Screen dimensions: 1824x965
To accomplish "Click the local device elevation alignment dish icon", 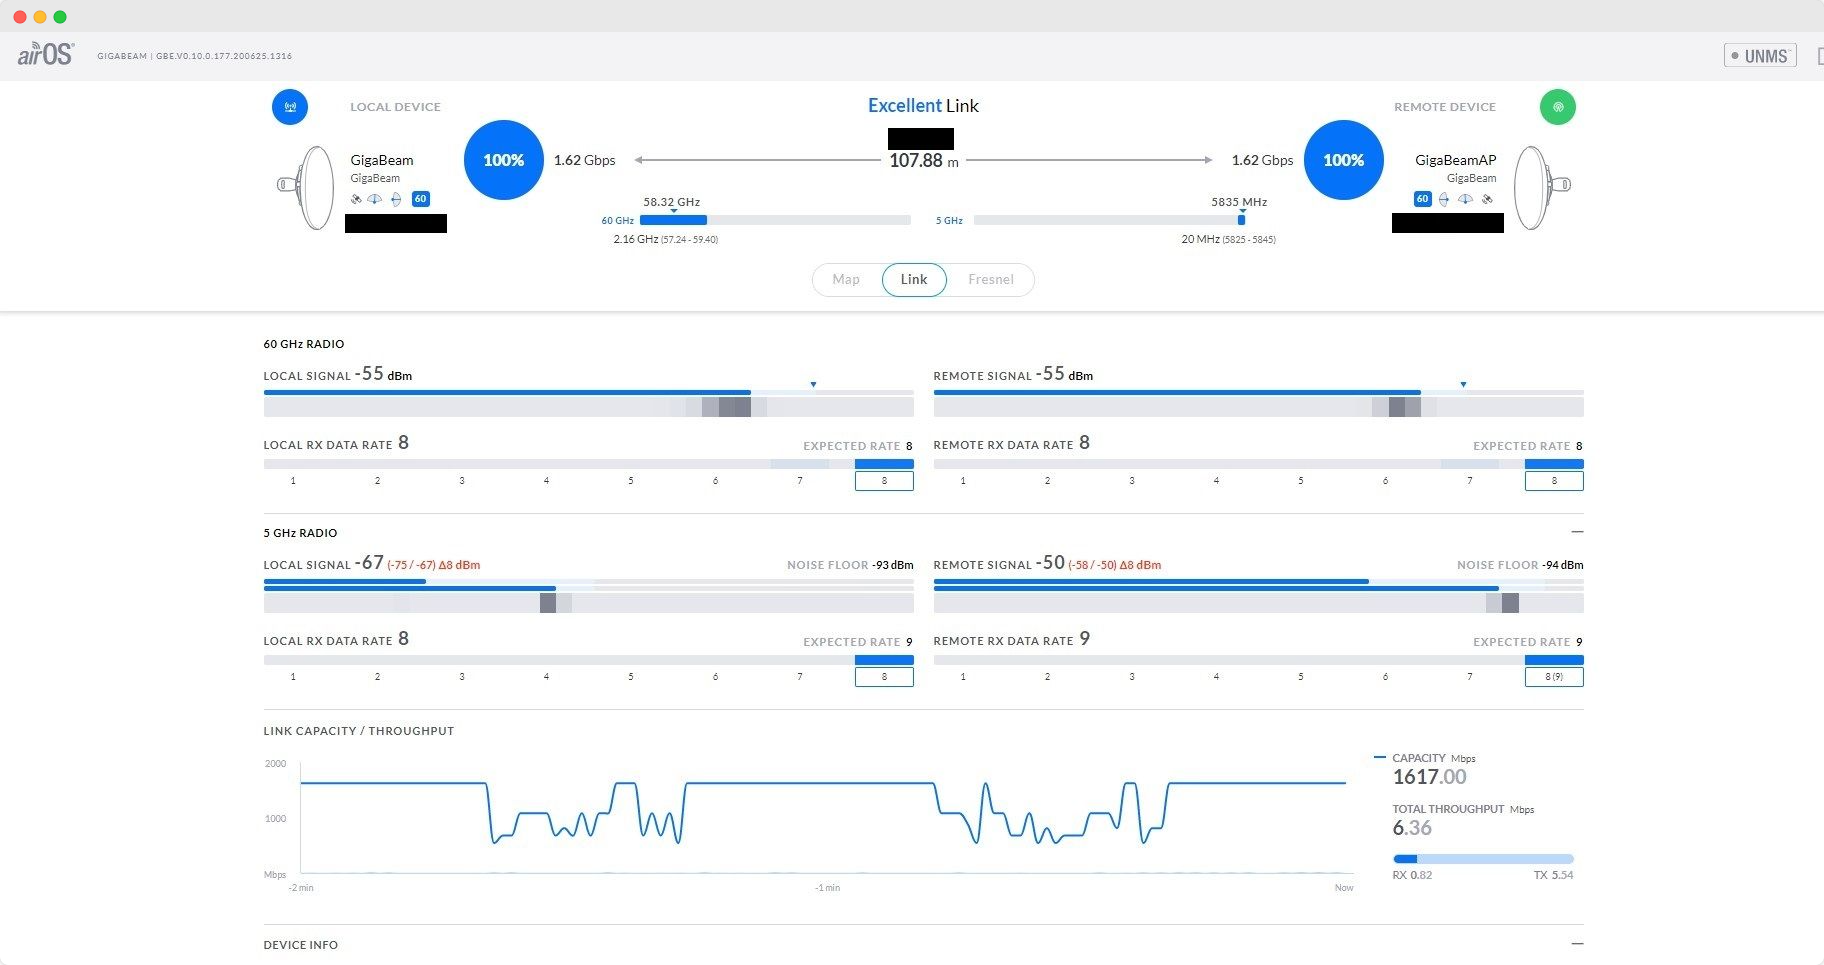I will pyautogui.click(x=375, y=199).
